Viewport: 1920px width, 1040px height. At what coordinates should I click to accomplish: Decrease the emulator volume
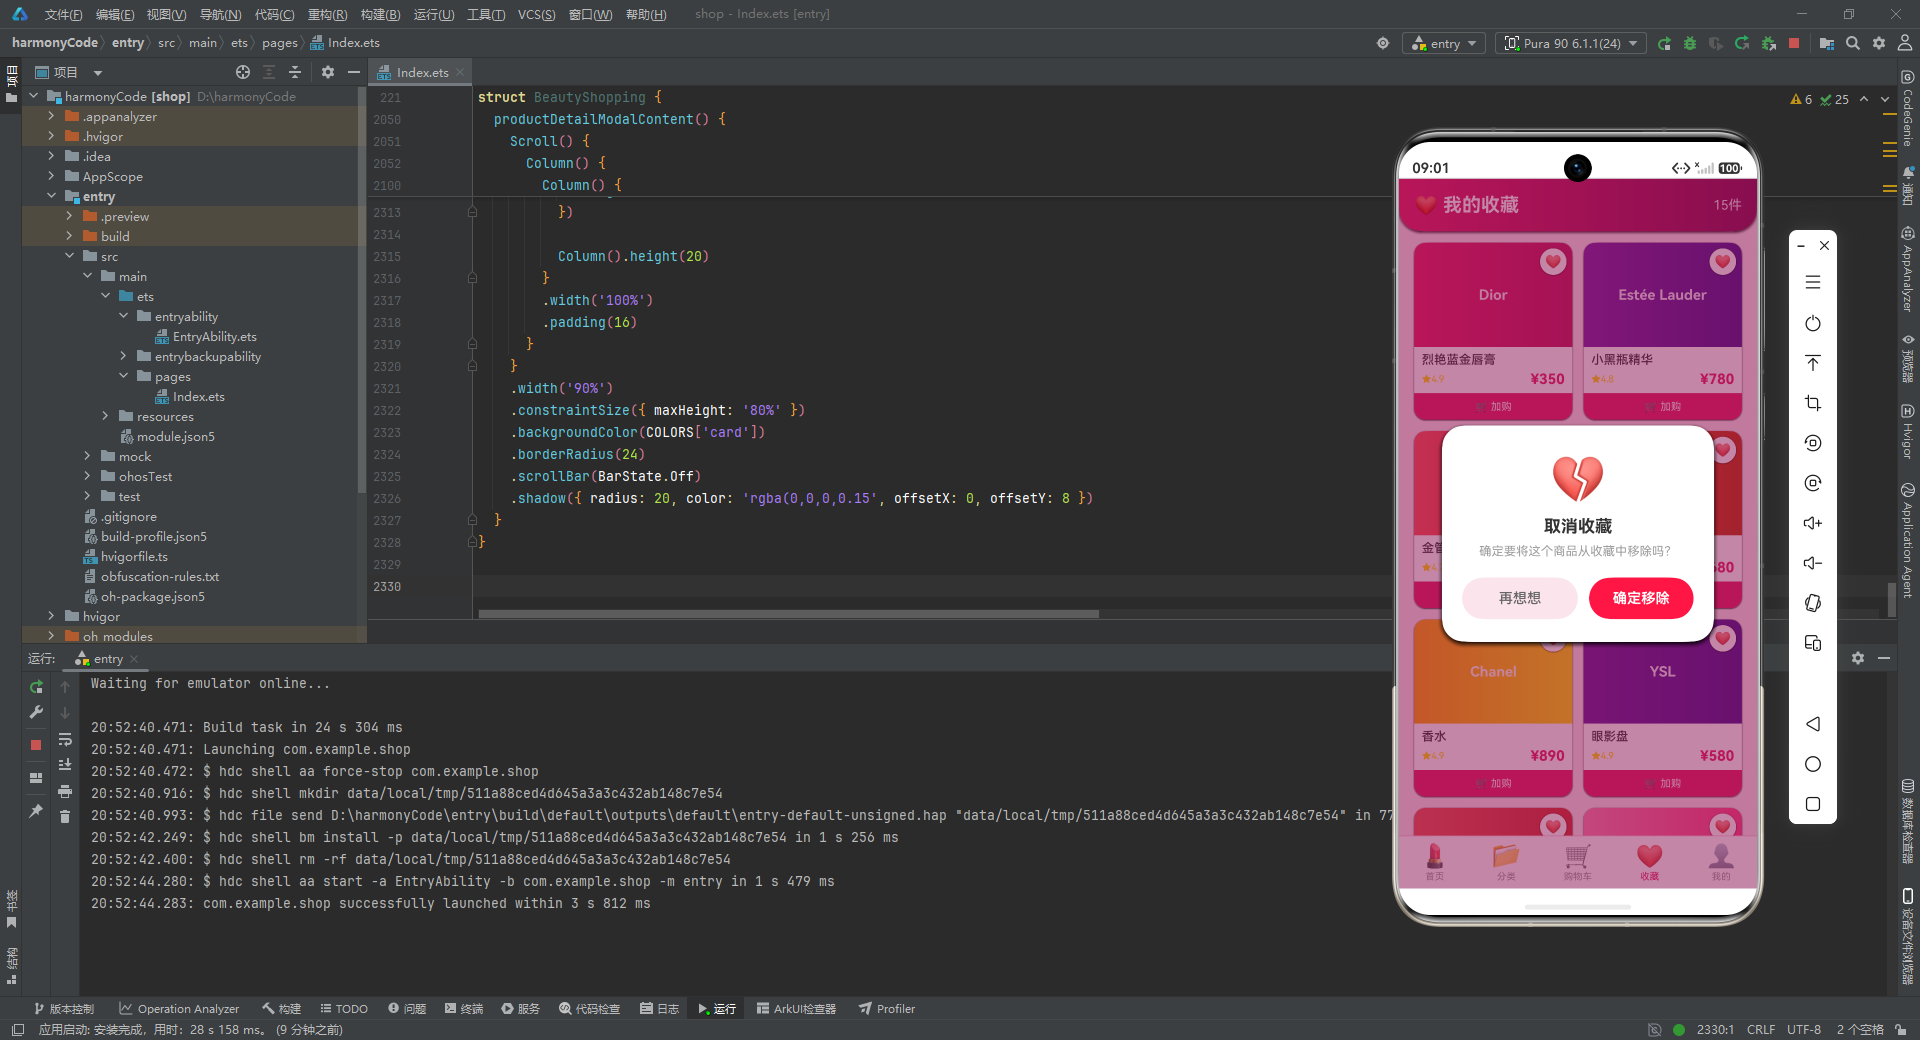pyautogui.click(x=1813, y=563)
